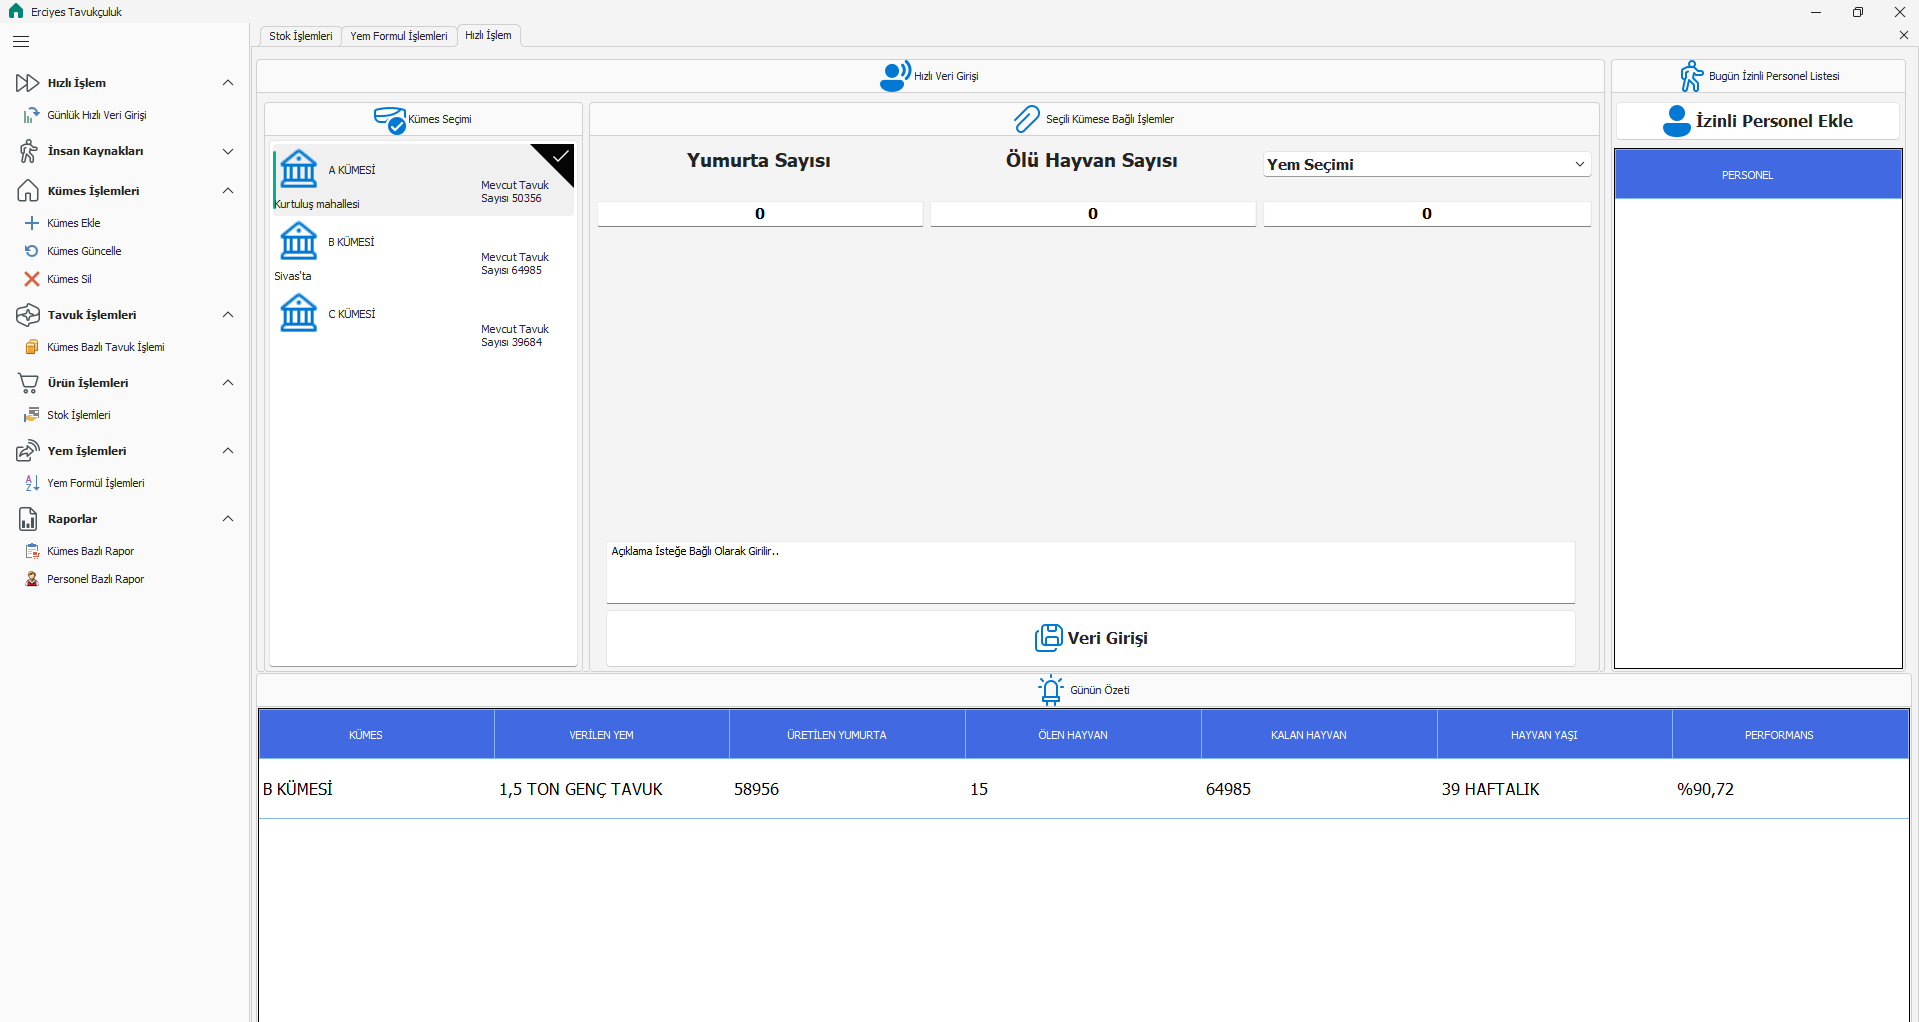
Task: Click the A KÜMESİ building icon
Action: point(298,169)
